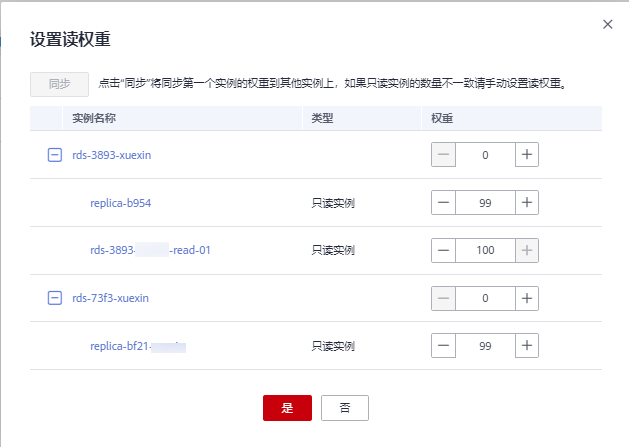Focus the weight field of replica-bf21
This screenshot has height=447, width=629.
pos(485,345)
